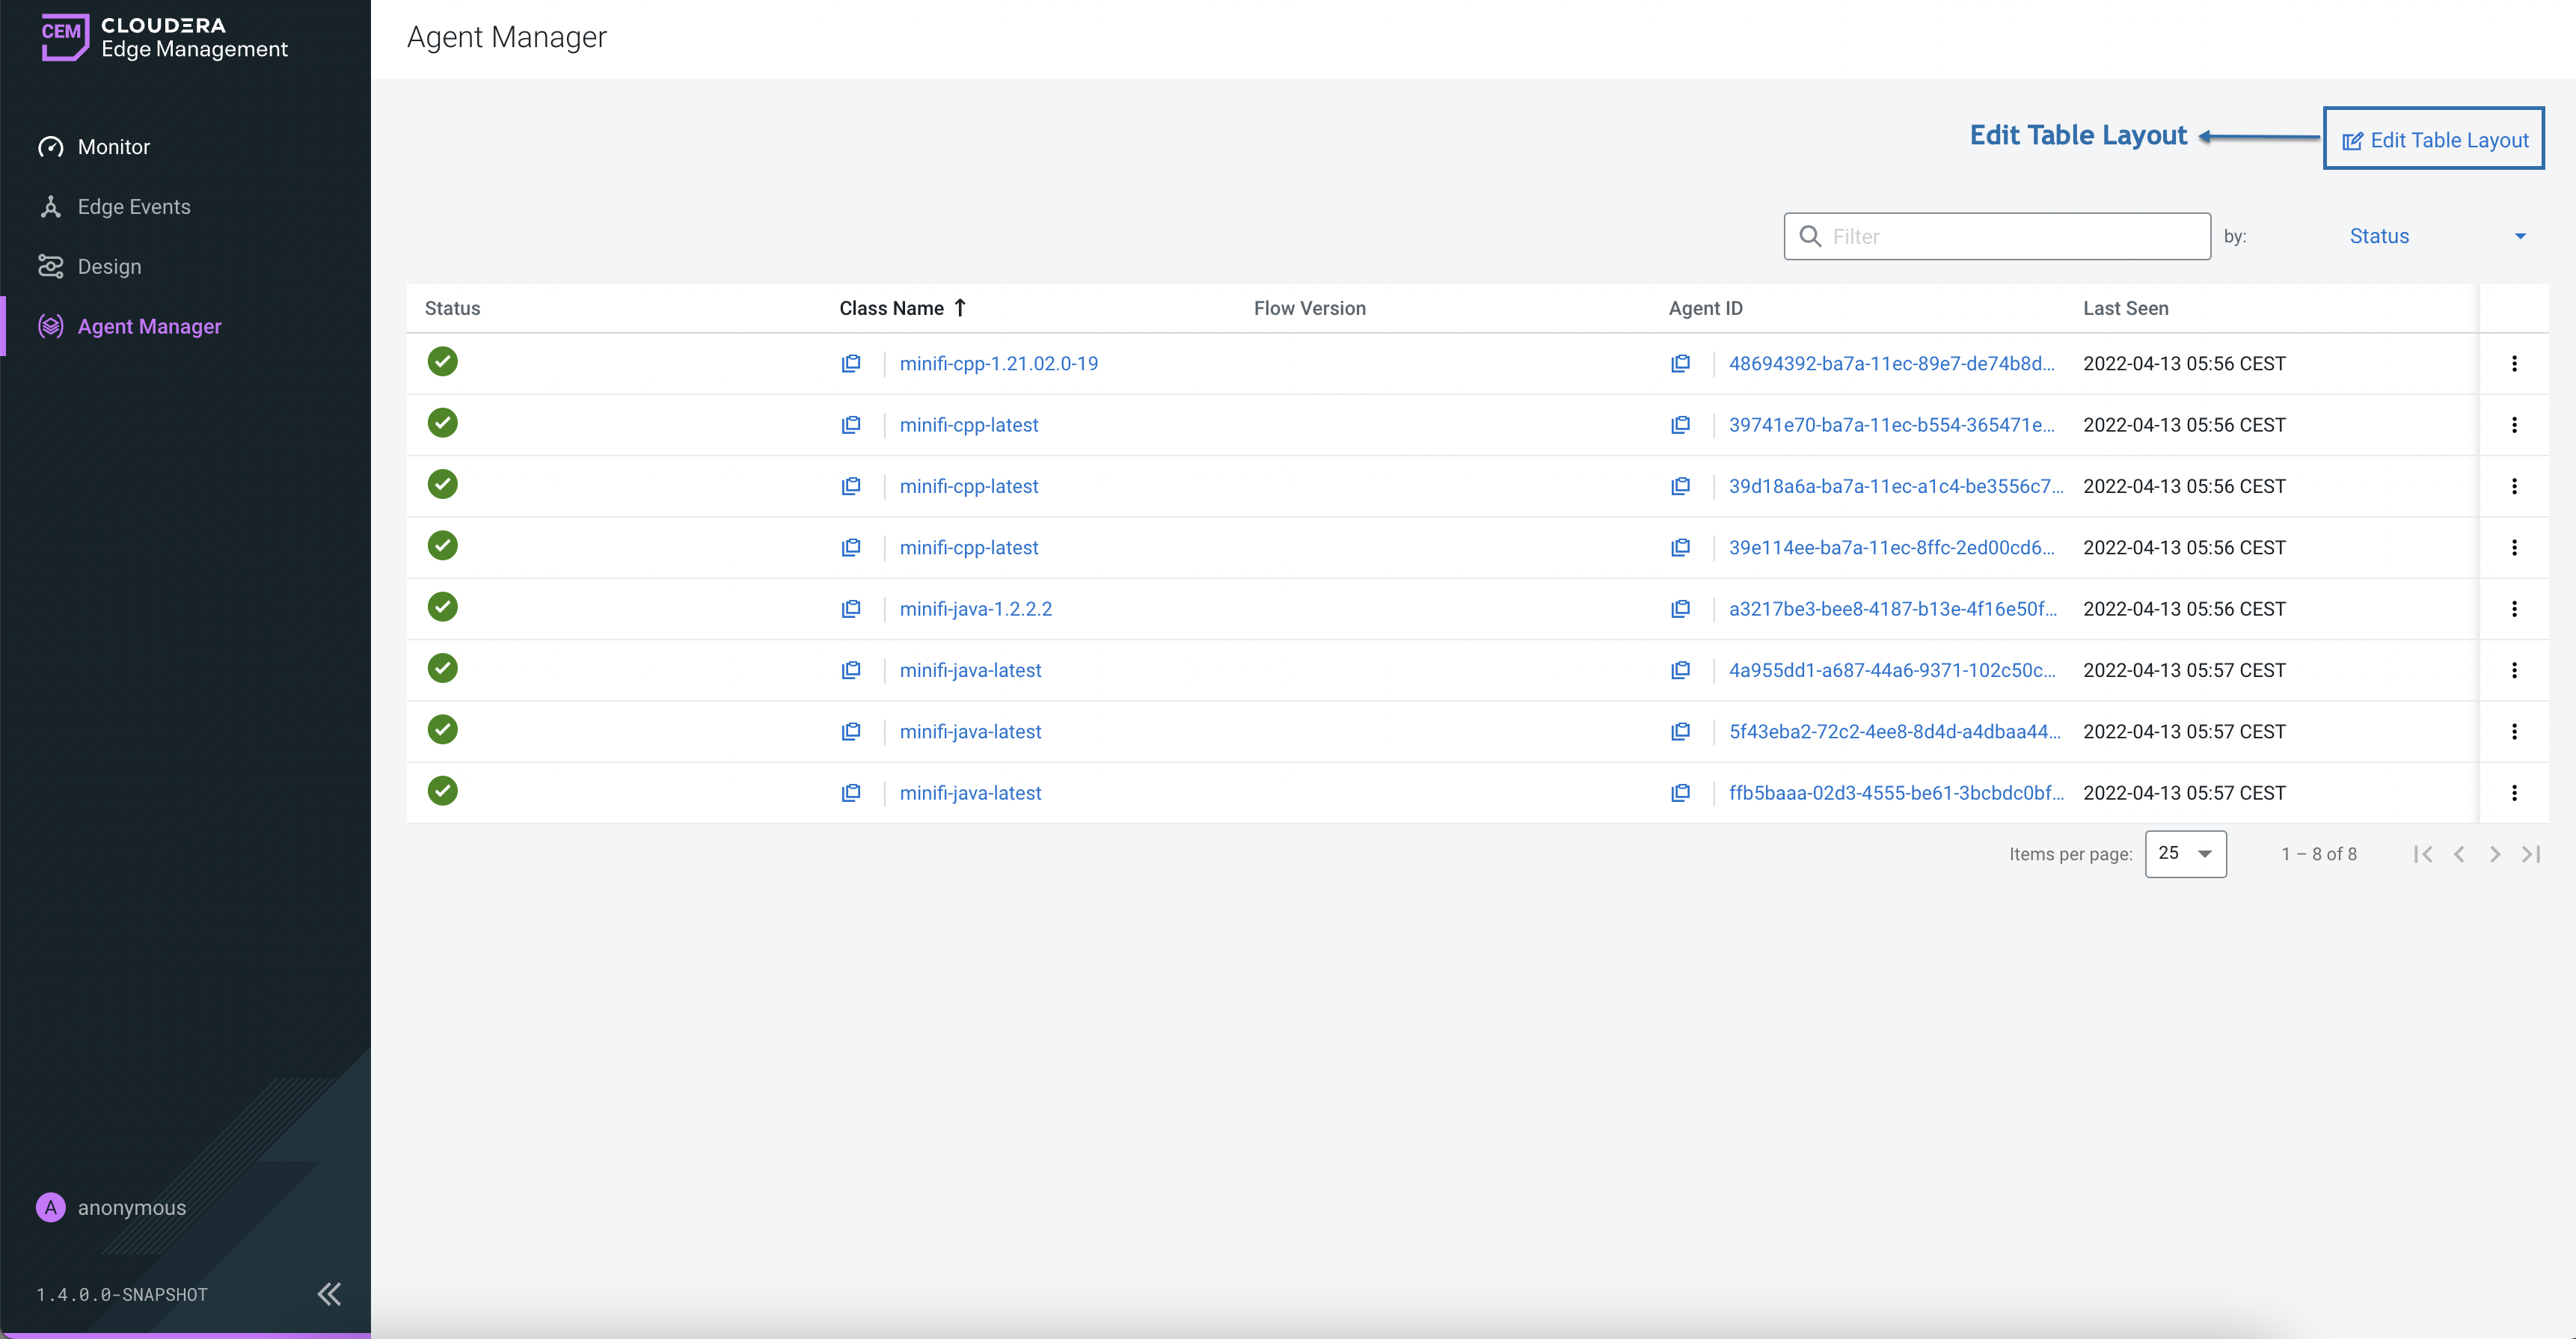The height and width of the screenshot is (1339, 2576).
Task: Open the filter by Status dropdown
Action: point(2436,236)
